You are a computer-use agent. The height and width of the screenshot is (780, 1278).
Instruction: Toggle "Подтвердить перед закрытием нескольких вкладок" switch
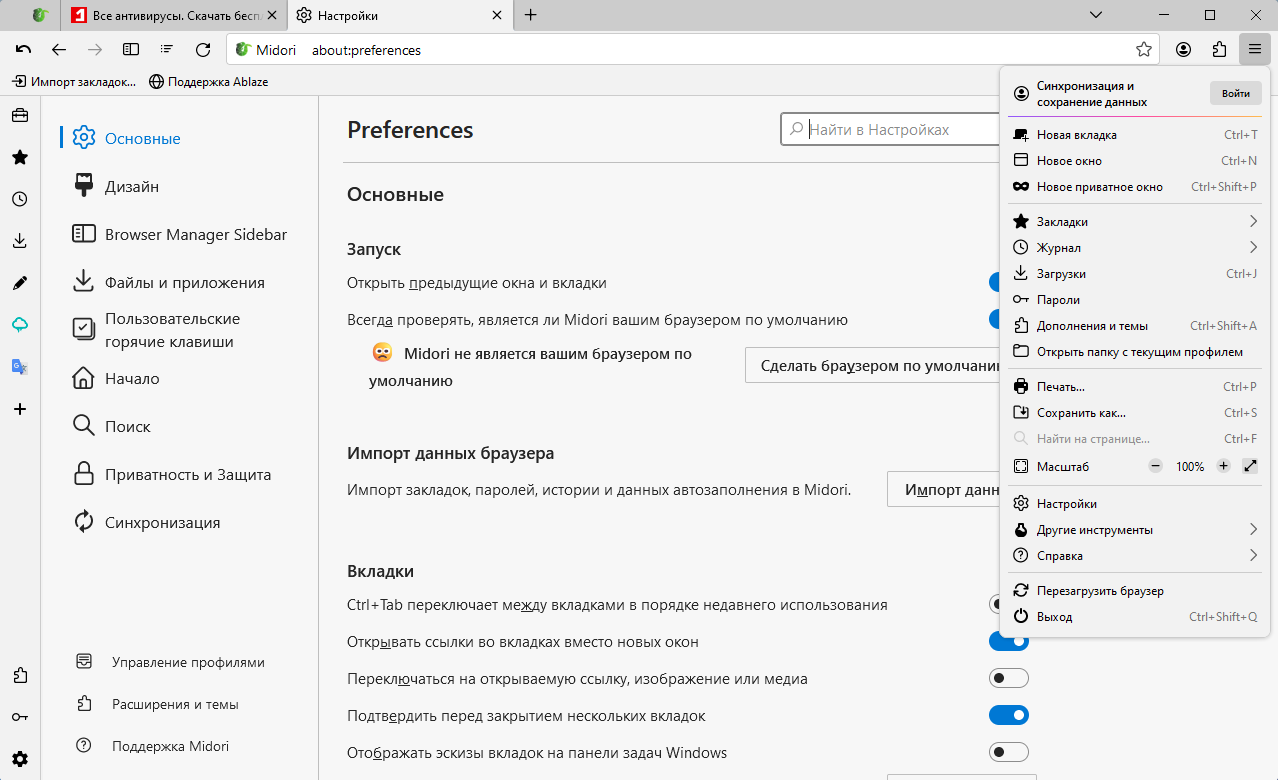click(x=1008, y=715)
